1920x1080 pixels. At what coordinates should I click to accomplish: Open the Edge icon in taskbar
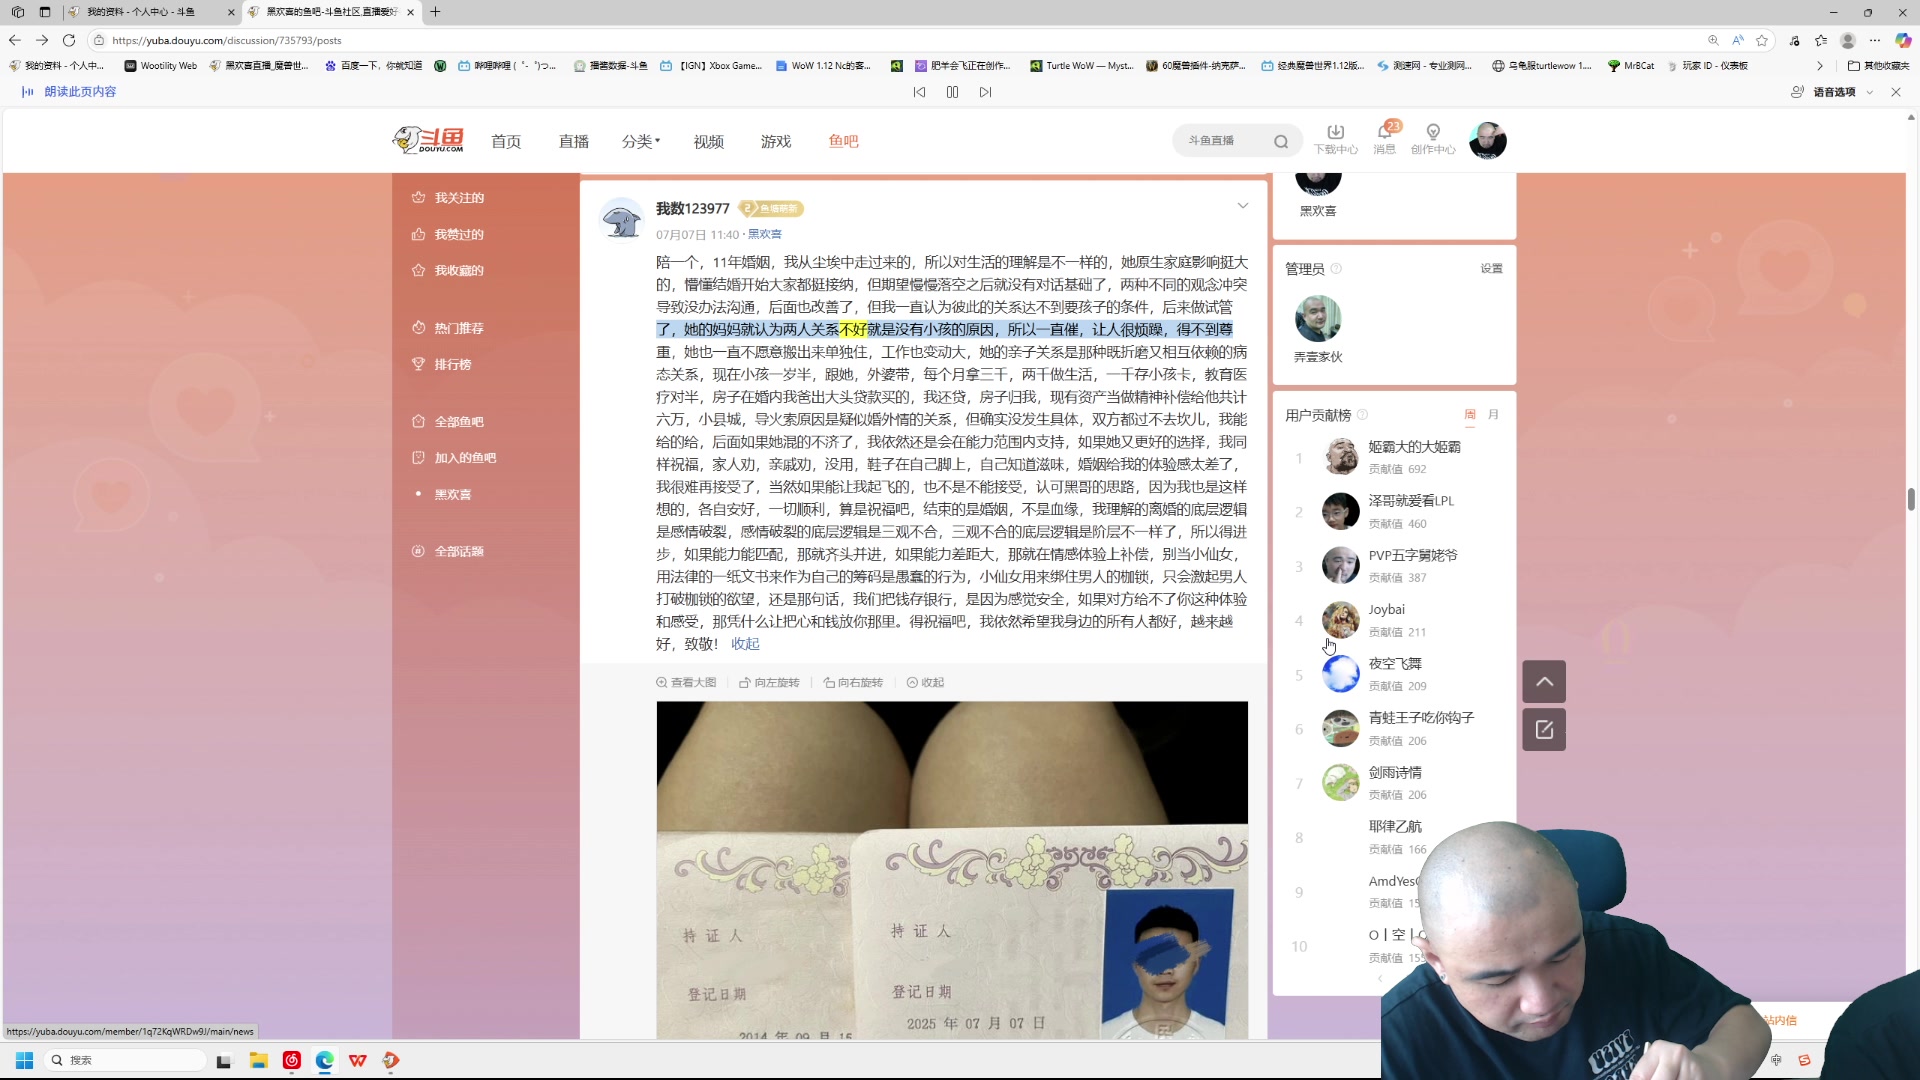coord(324,1060)
